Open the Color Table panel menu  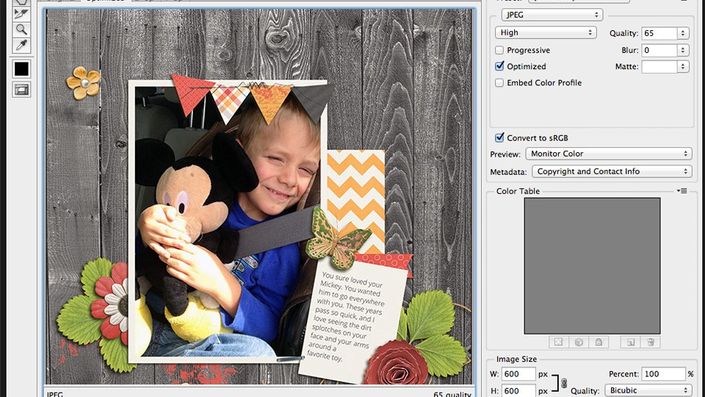coord(682,191)
